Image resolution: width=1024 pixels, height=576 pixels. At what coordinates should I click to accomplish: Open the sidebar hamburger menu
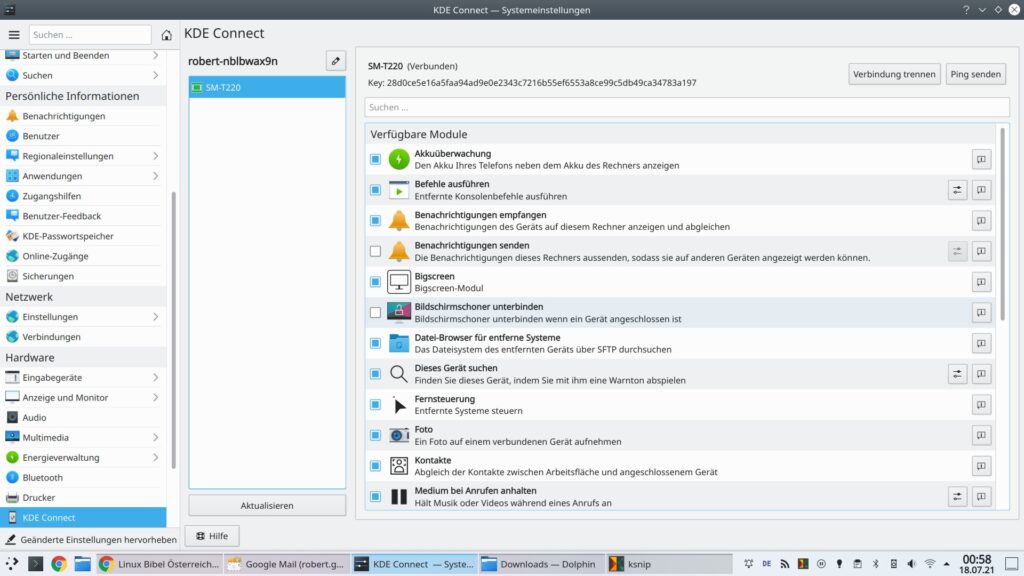click(14, 35)
